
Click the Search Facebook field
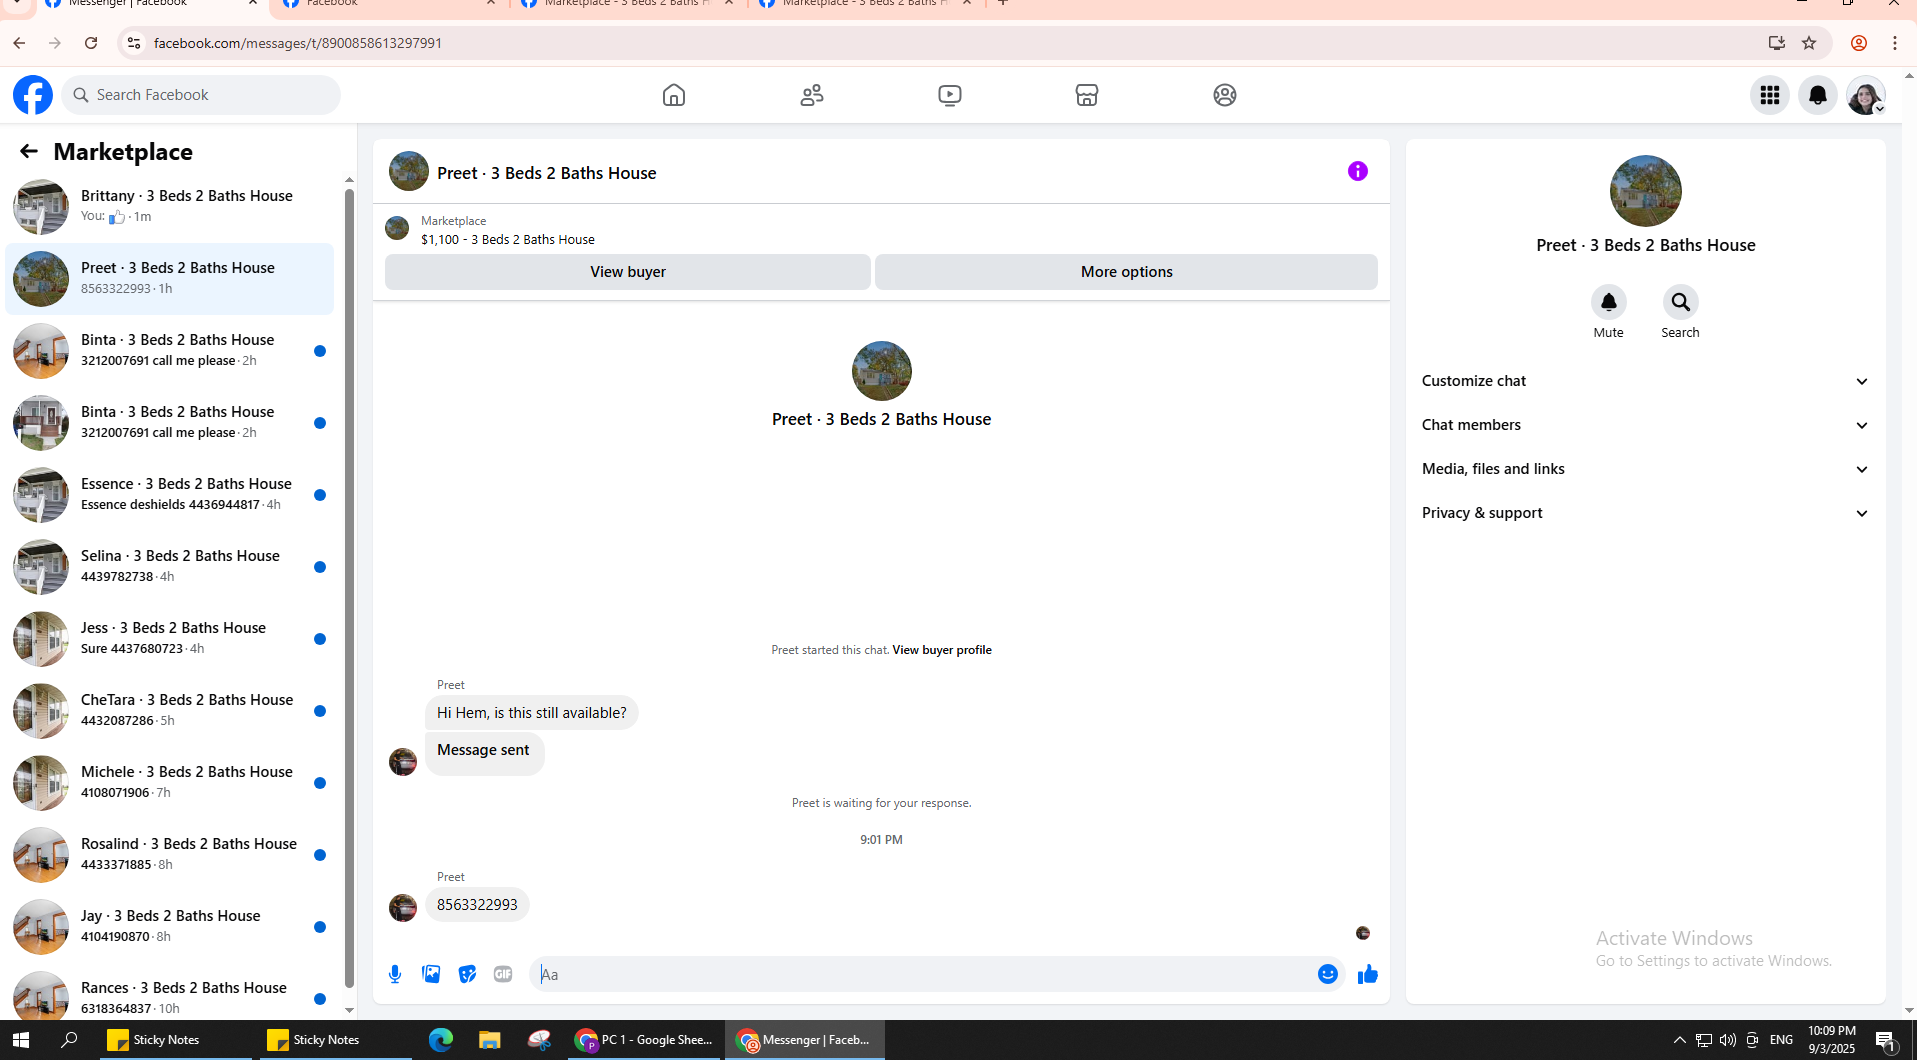click(x=201, y=95)
